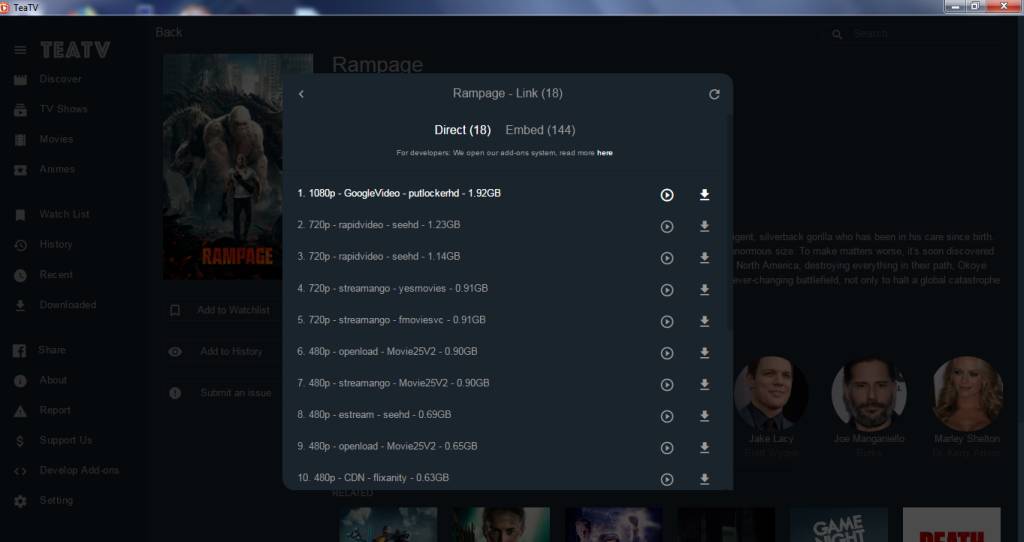Download link 8 estream seehd
Viewport: 1024px width, 542px height.
[x=705, y=416]
